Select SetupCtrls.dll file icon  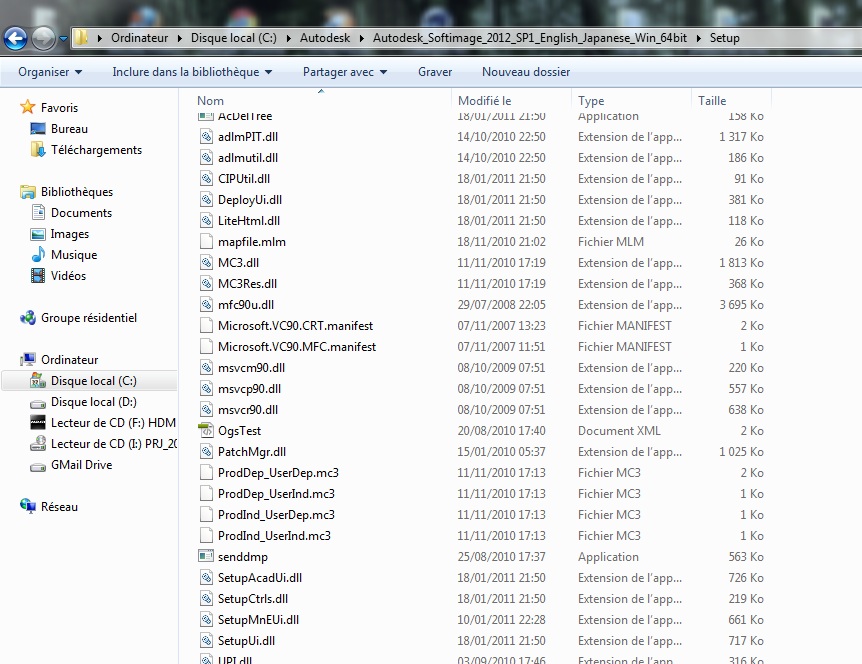coord(206,599)
